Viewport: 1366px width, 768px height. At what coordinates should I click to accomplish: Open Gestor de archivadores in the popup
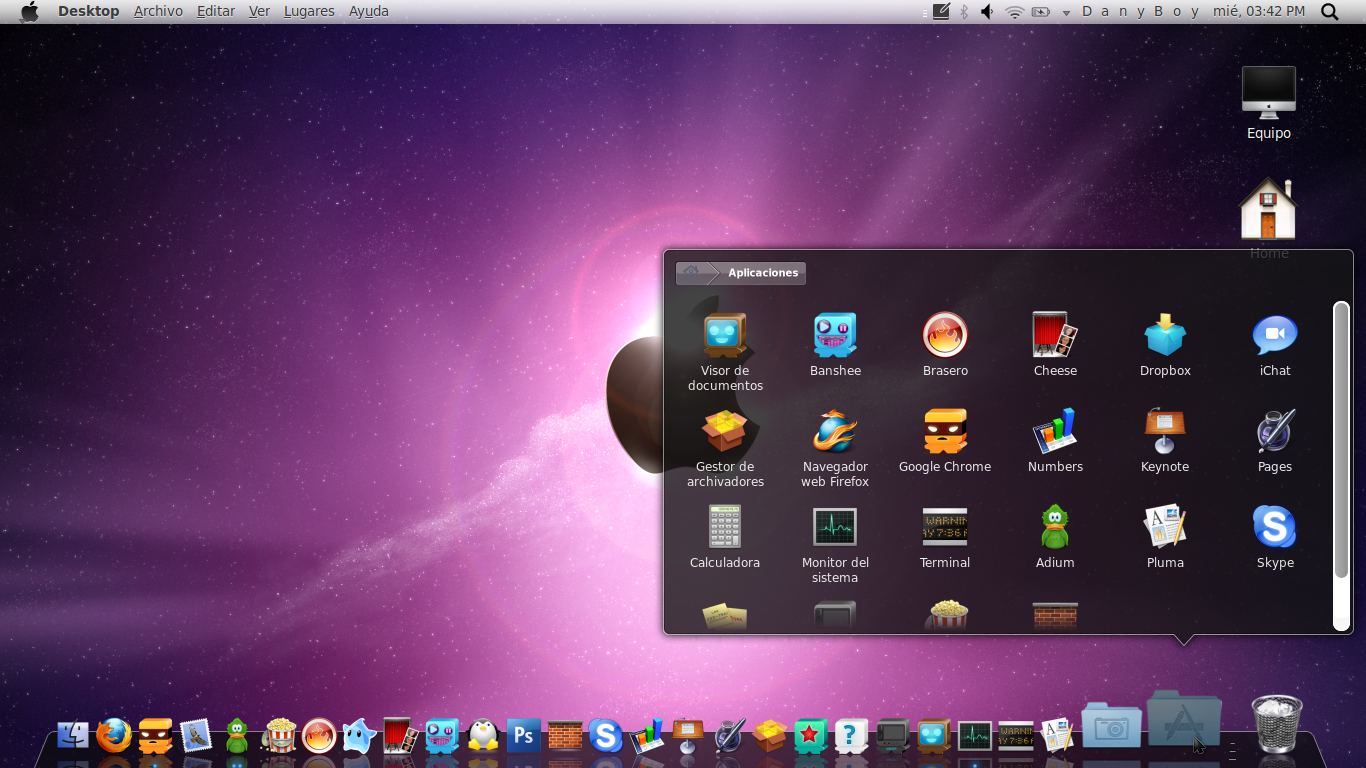click(725, 448)
